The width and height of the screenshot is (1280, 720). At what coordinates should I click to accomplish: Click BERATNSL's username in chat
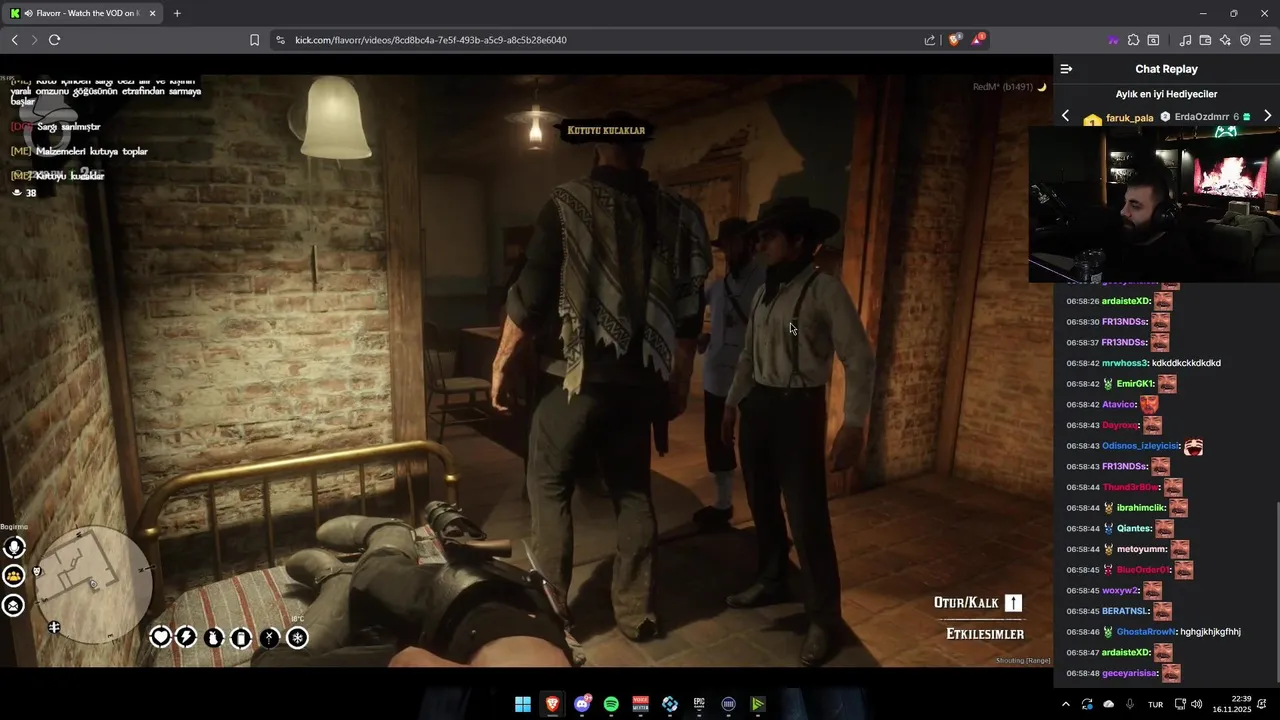1125,611
